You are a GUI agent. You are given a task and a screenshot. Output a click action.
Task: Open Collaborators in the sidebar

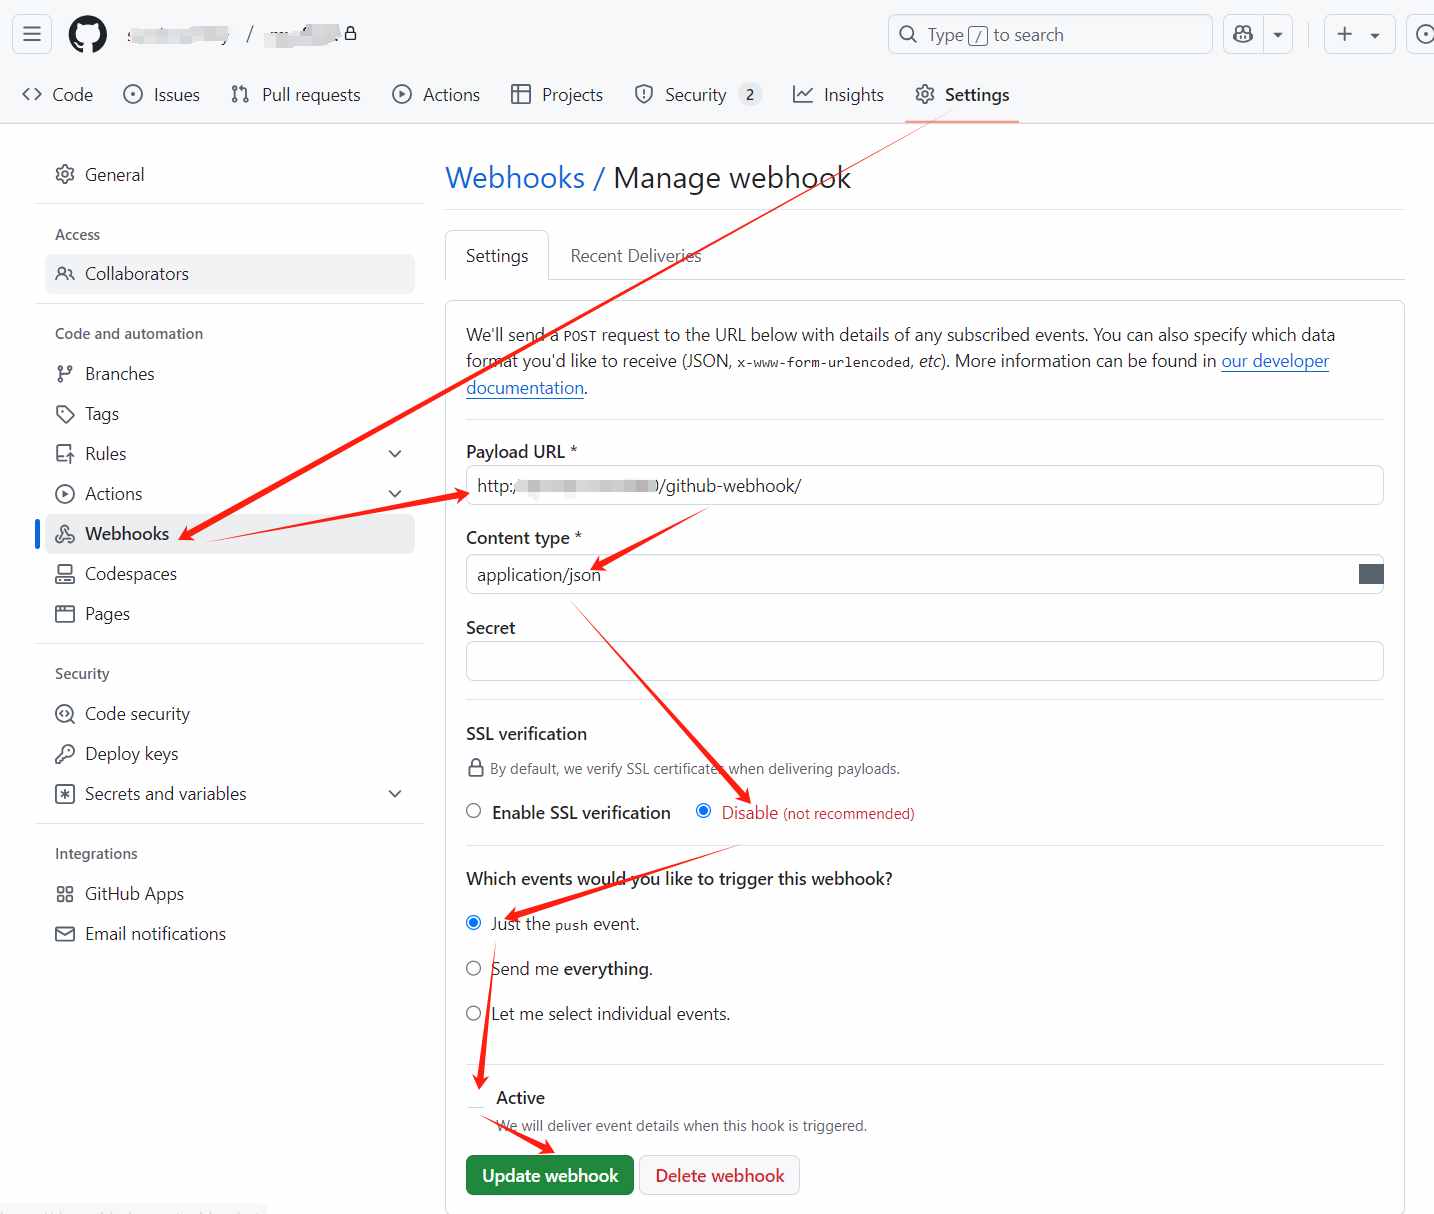[230, 274]
